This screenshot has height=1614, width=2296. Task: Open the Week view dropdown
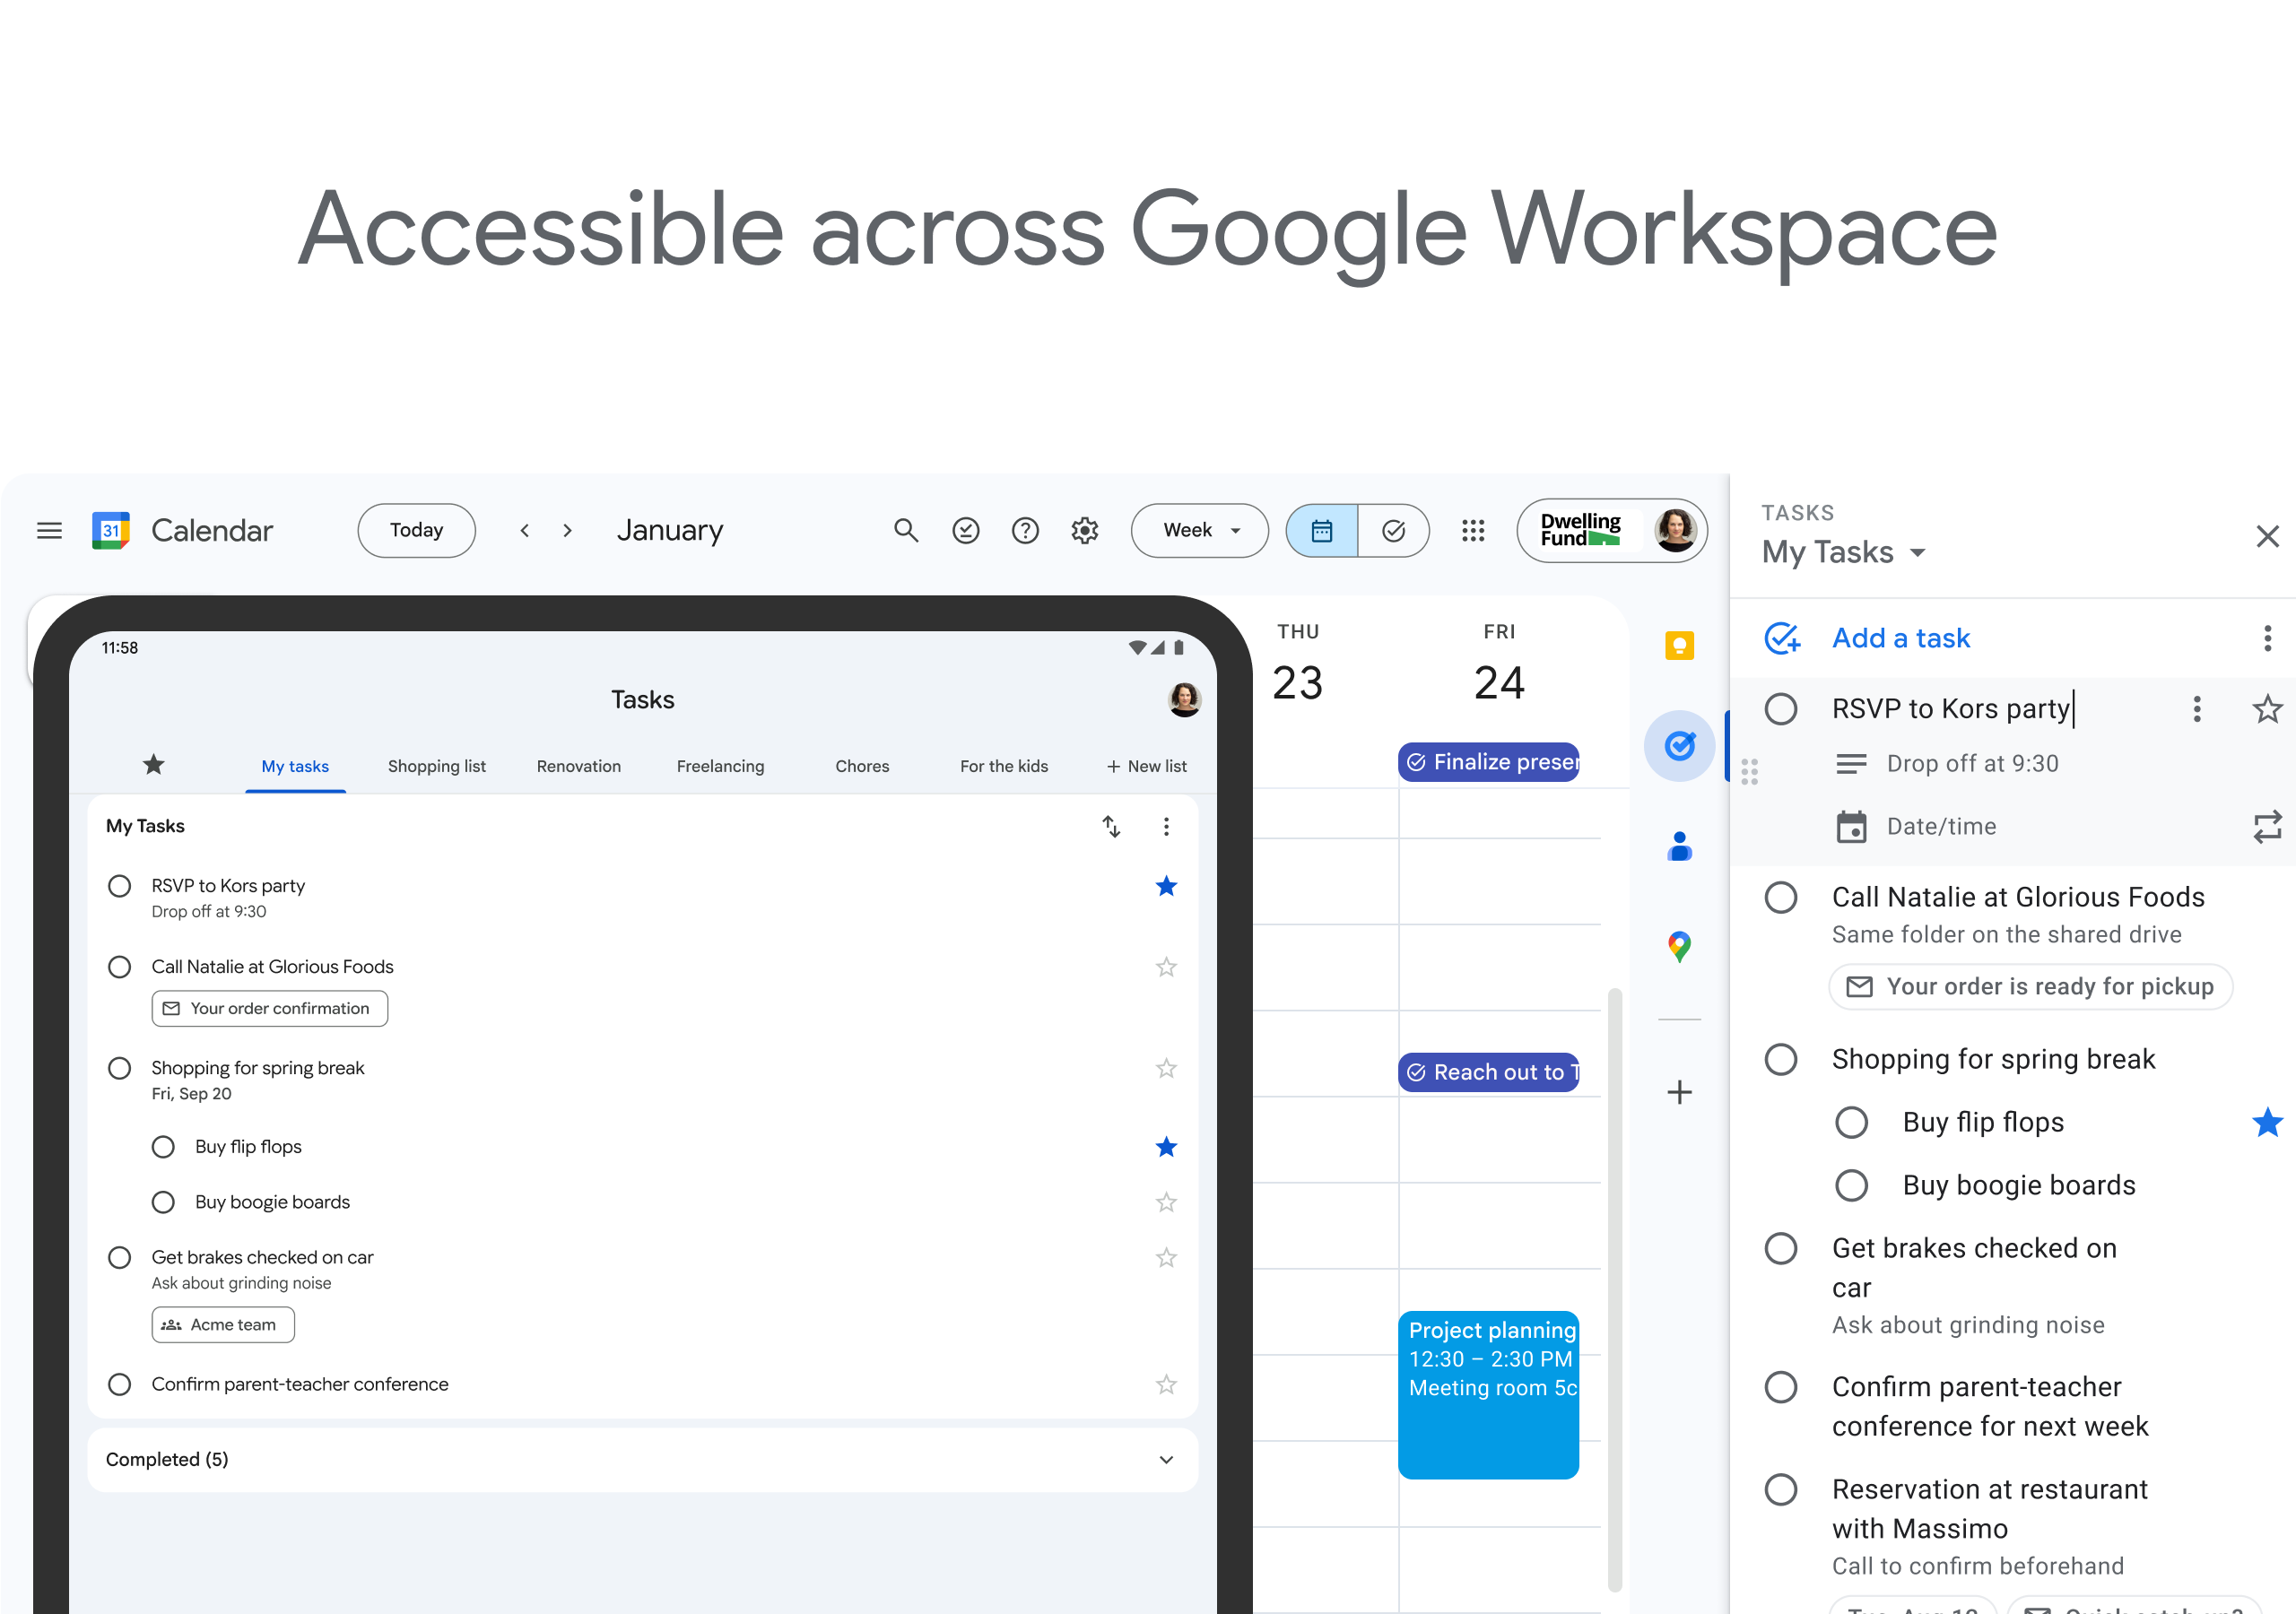1199,530
